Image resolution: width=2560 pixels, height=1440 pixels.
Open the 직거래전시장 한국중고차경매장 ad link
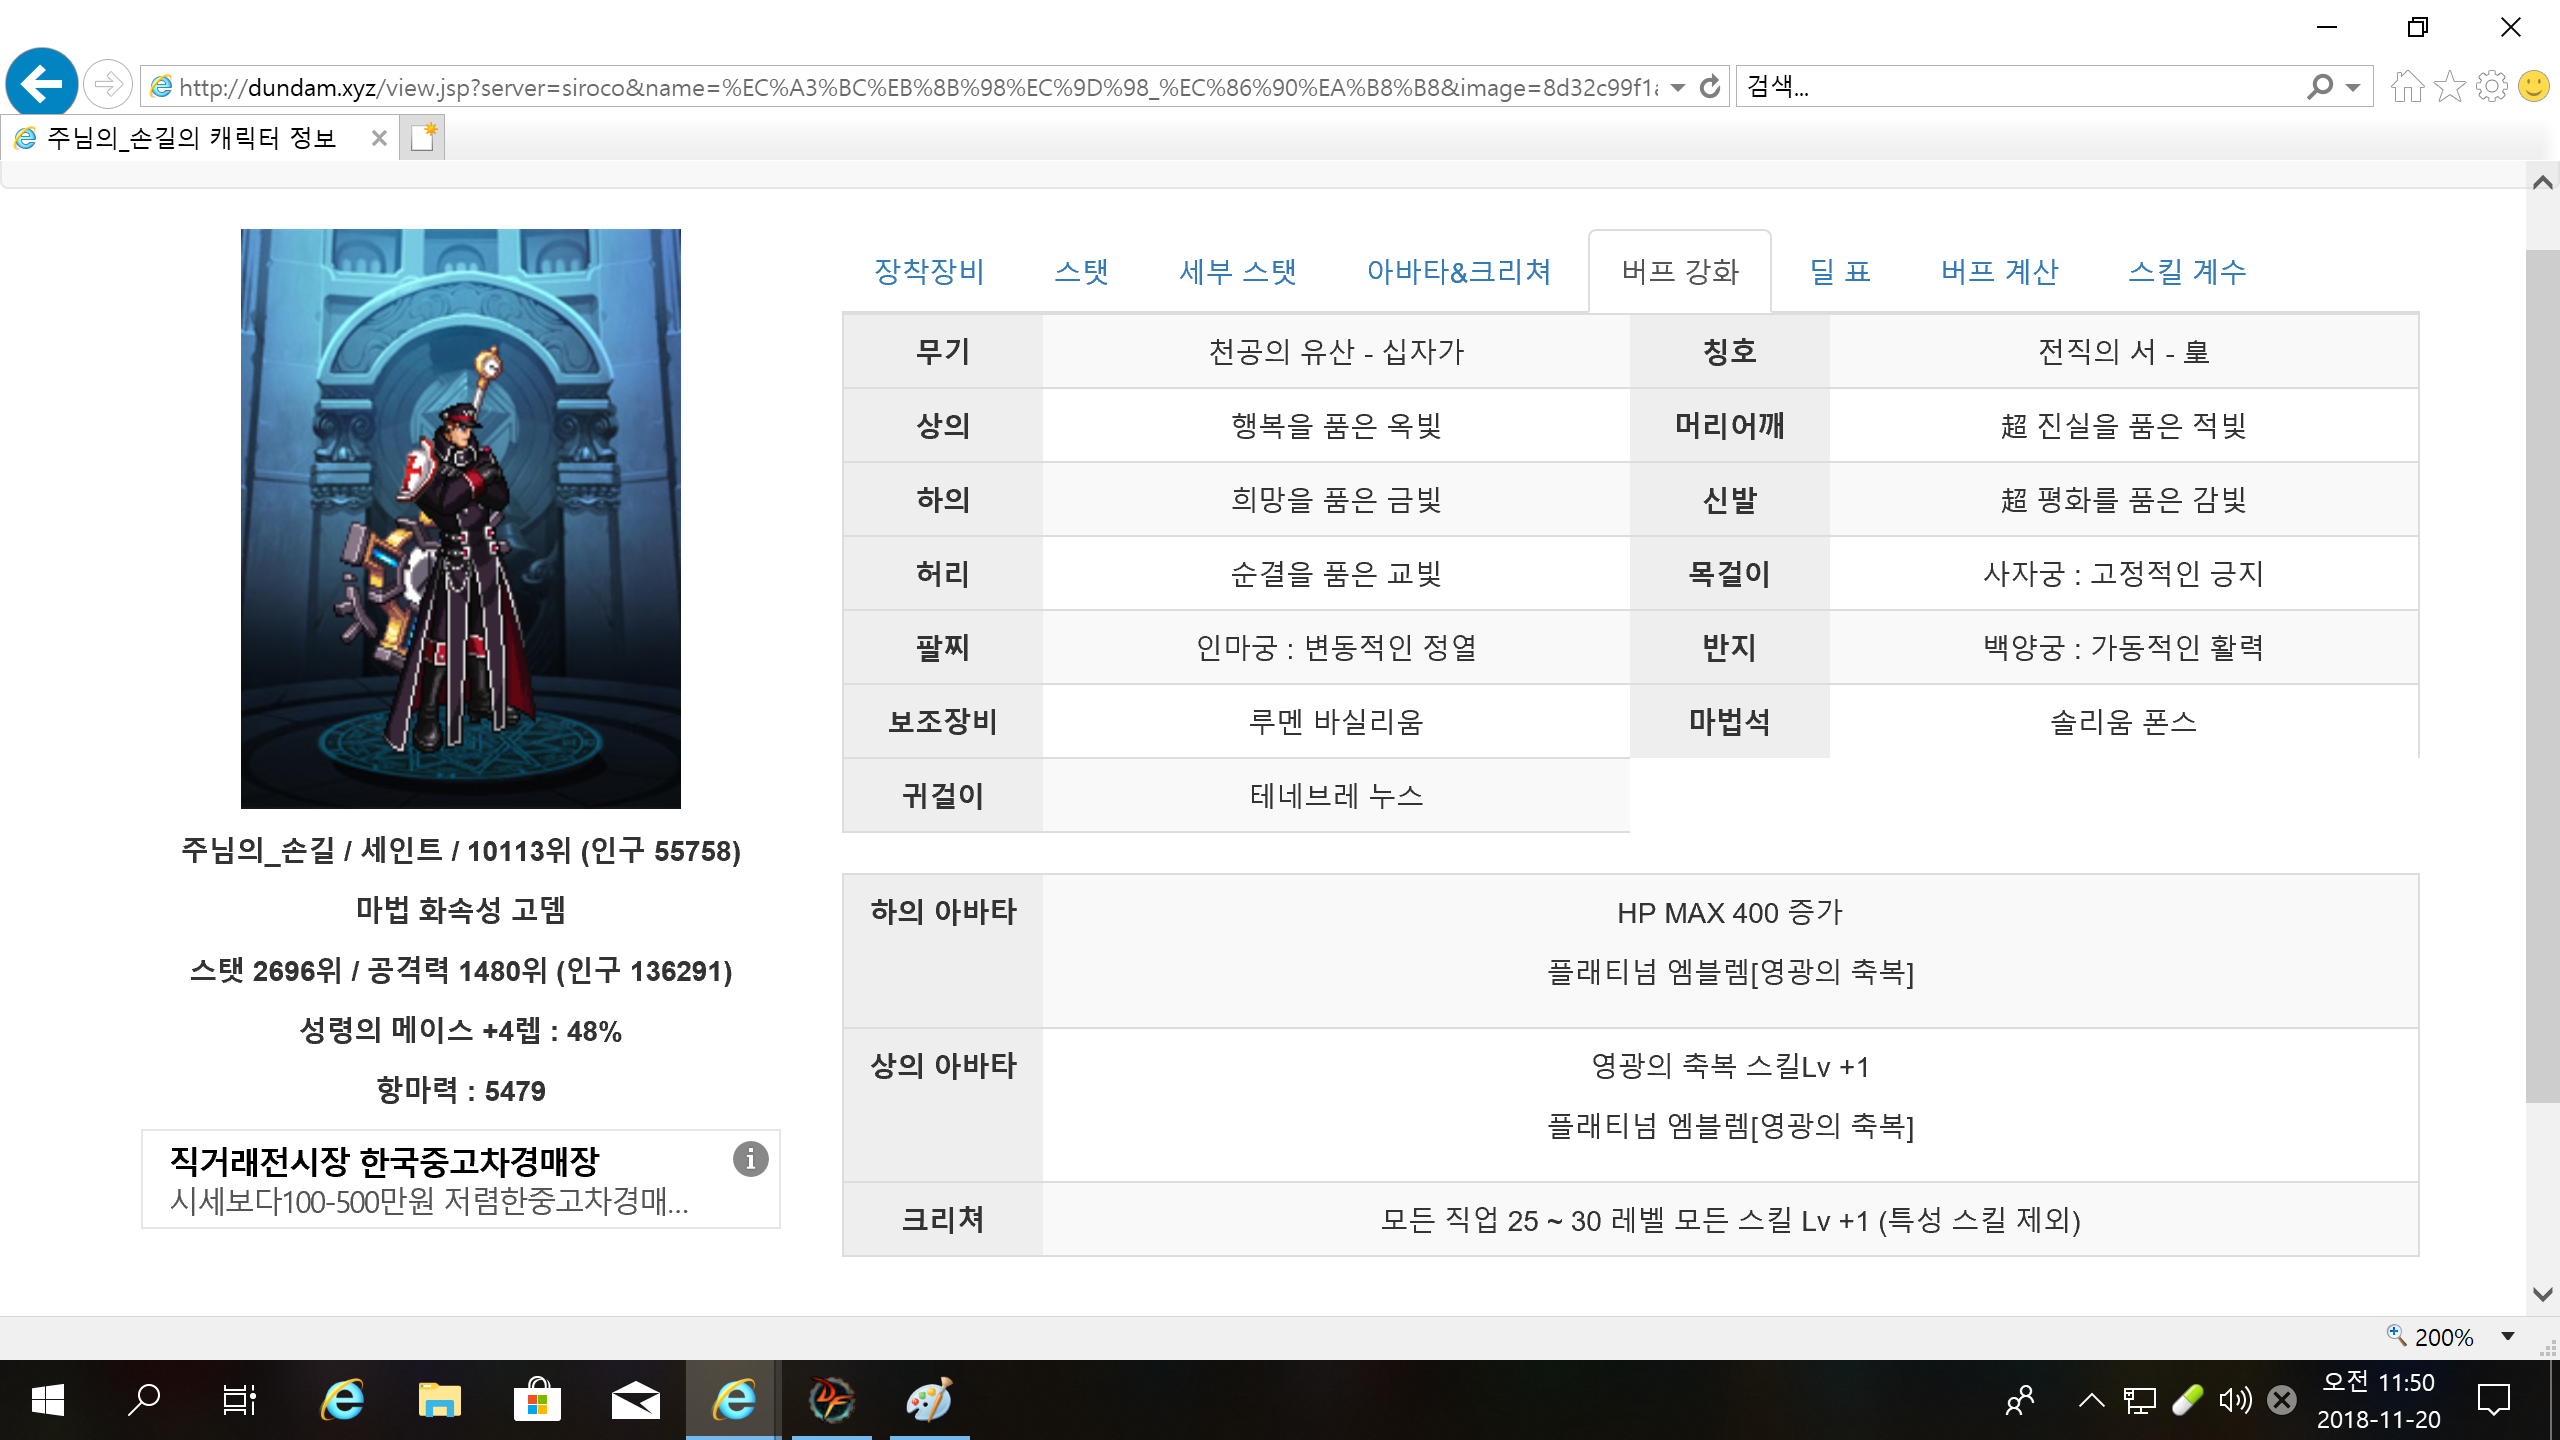tap(384, 1162)
